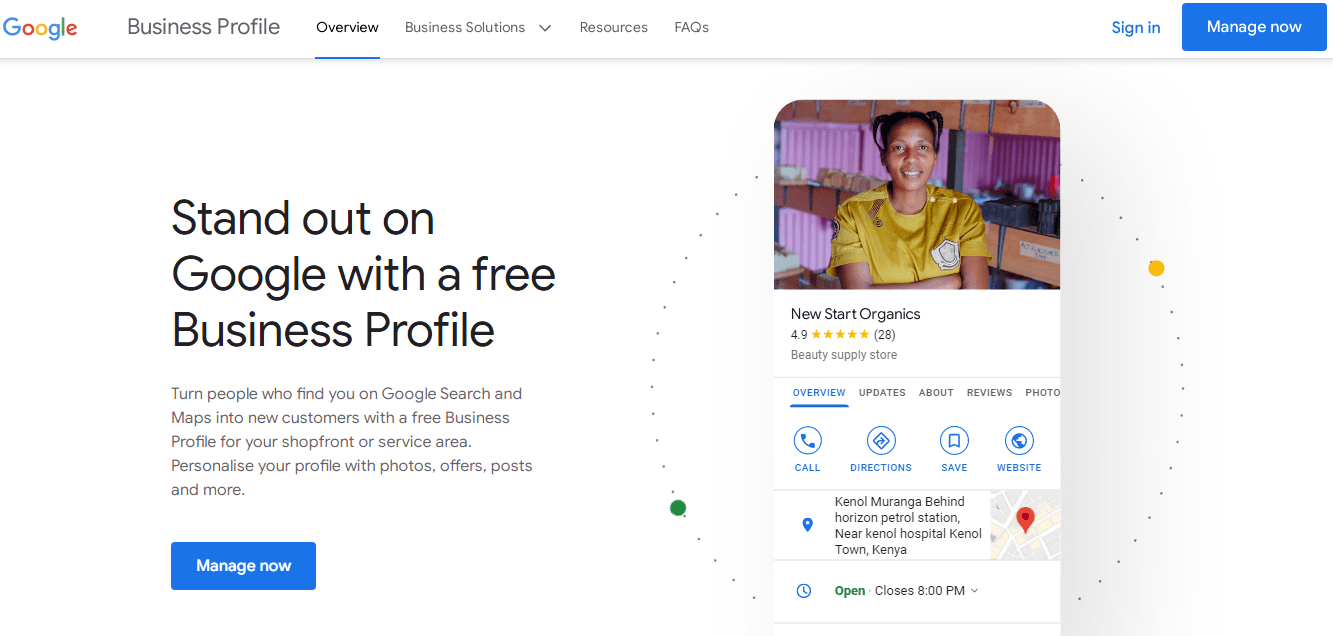Click the green Open status text
Image resolution: width=1333 pixels, height=636 pixels.
[850, 591]
